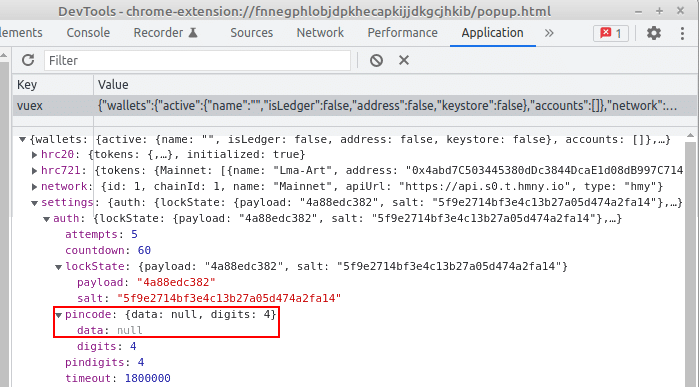Viewport: 699px width, 387px height.
Task: Open the Network tab
Action: pyautogui.click(x=320, y=33)
